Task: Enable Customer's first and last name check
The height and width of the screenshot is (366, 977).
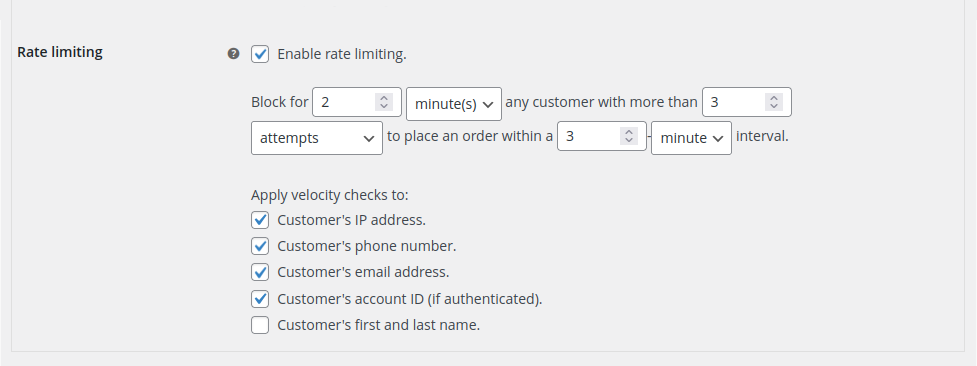Action: [x=260, y=325]
